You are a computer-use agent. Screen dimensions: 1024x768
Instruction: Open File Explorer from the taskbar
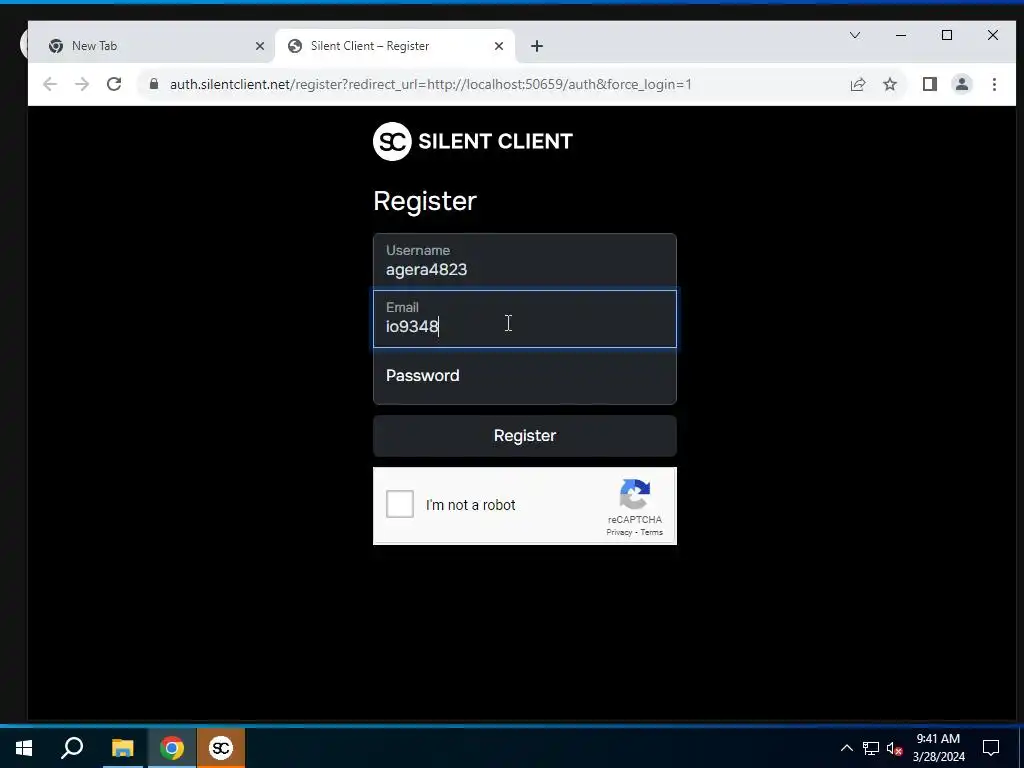122,748
